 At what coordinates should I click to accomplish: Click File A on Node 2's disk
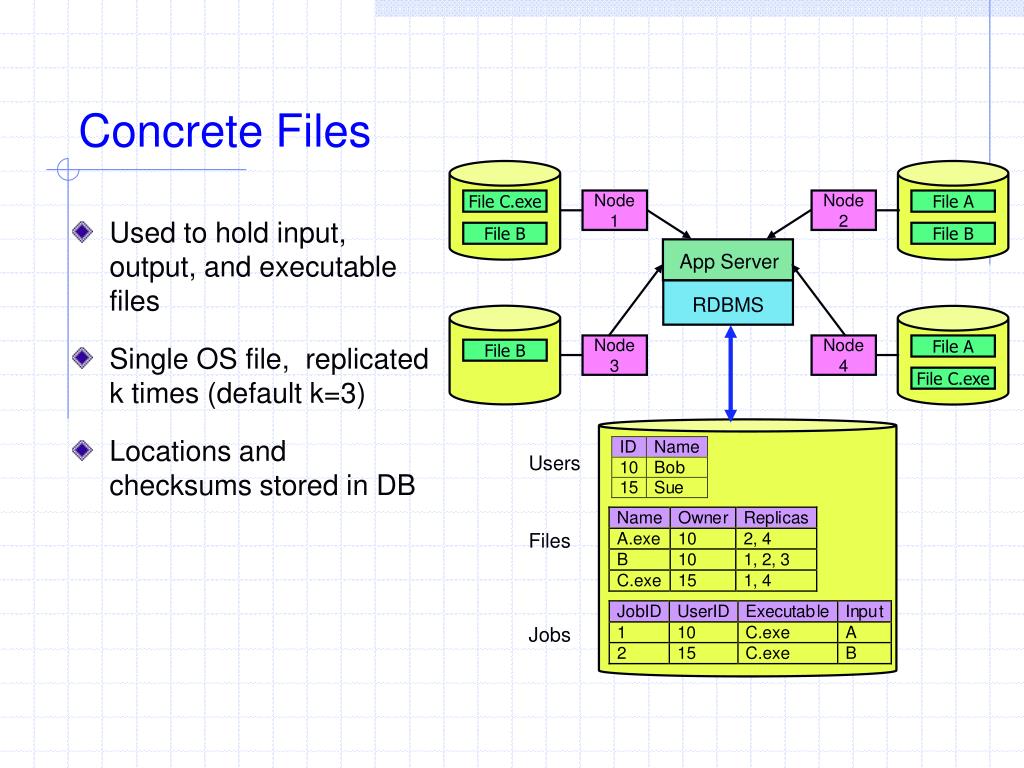click(x=953, y=202)
